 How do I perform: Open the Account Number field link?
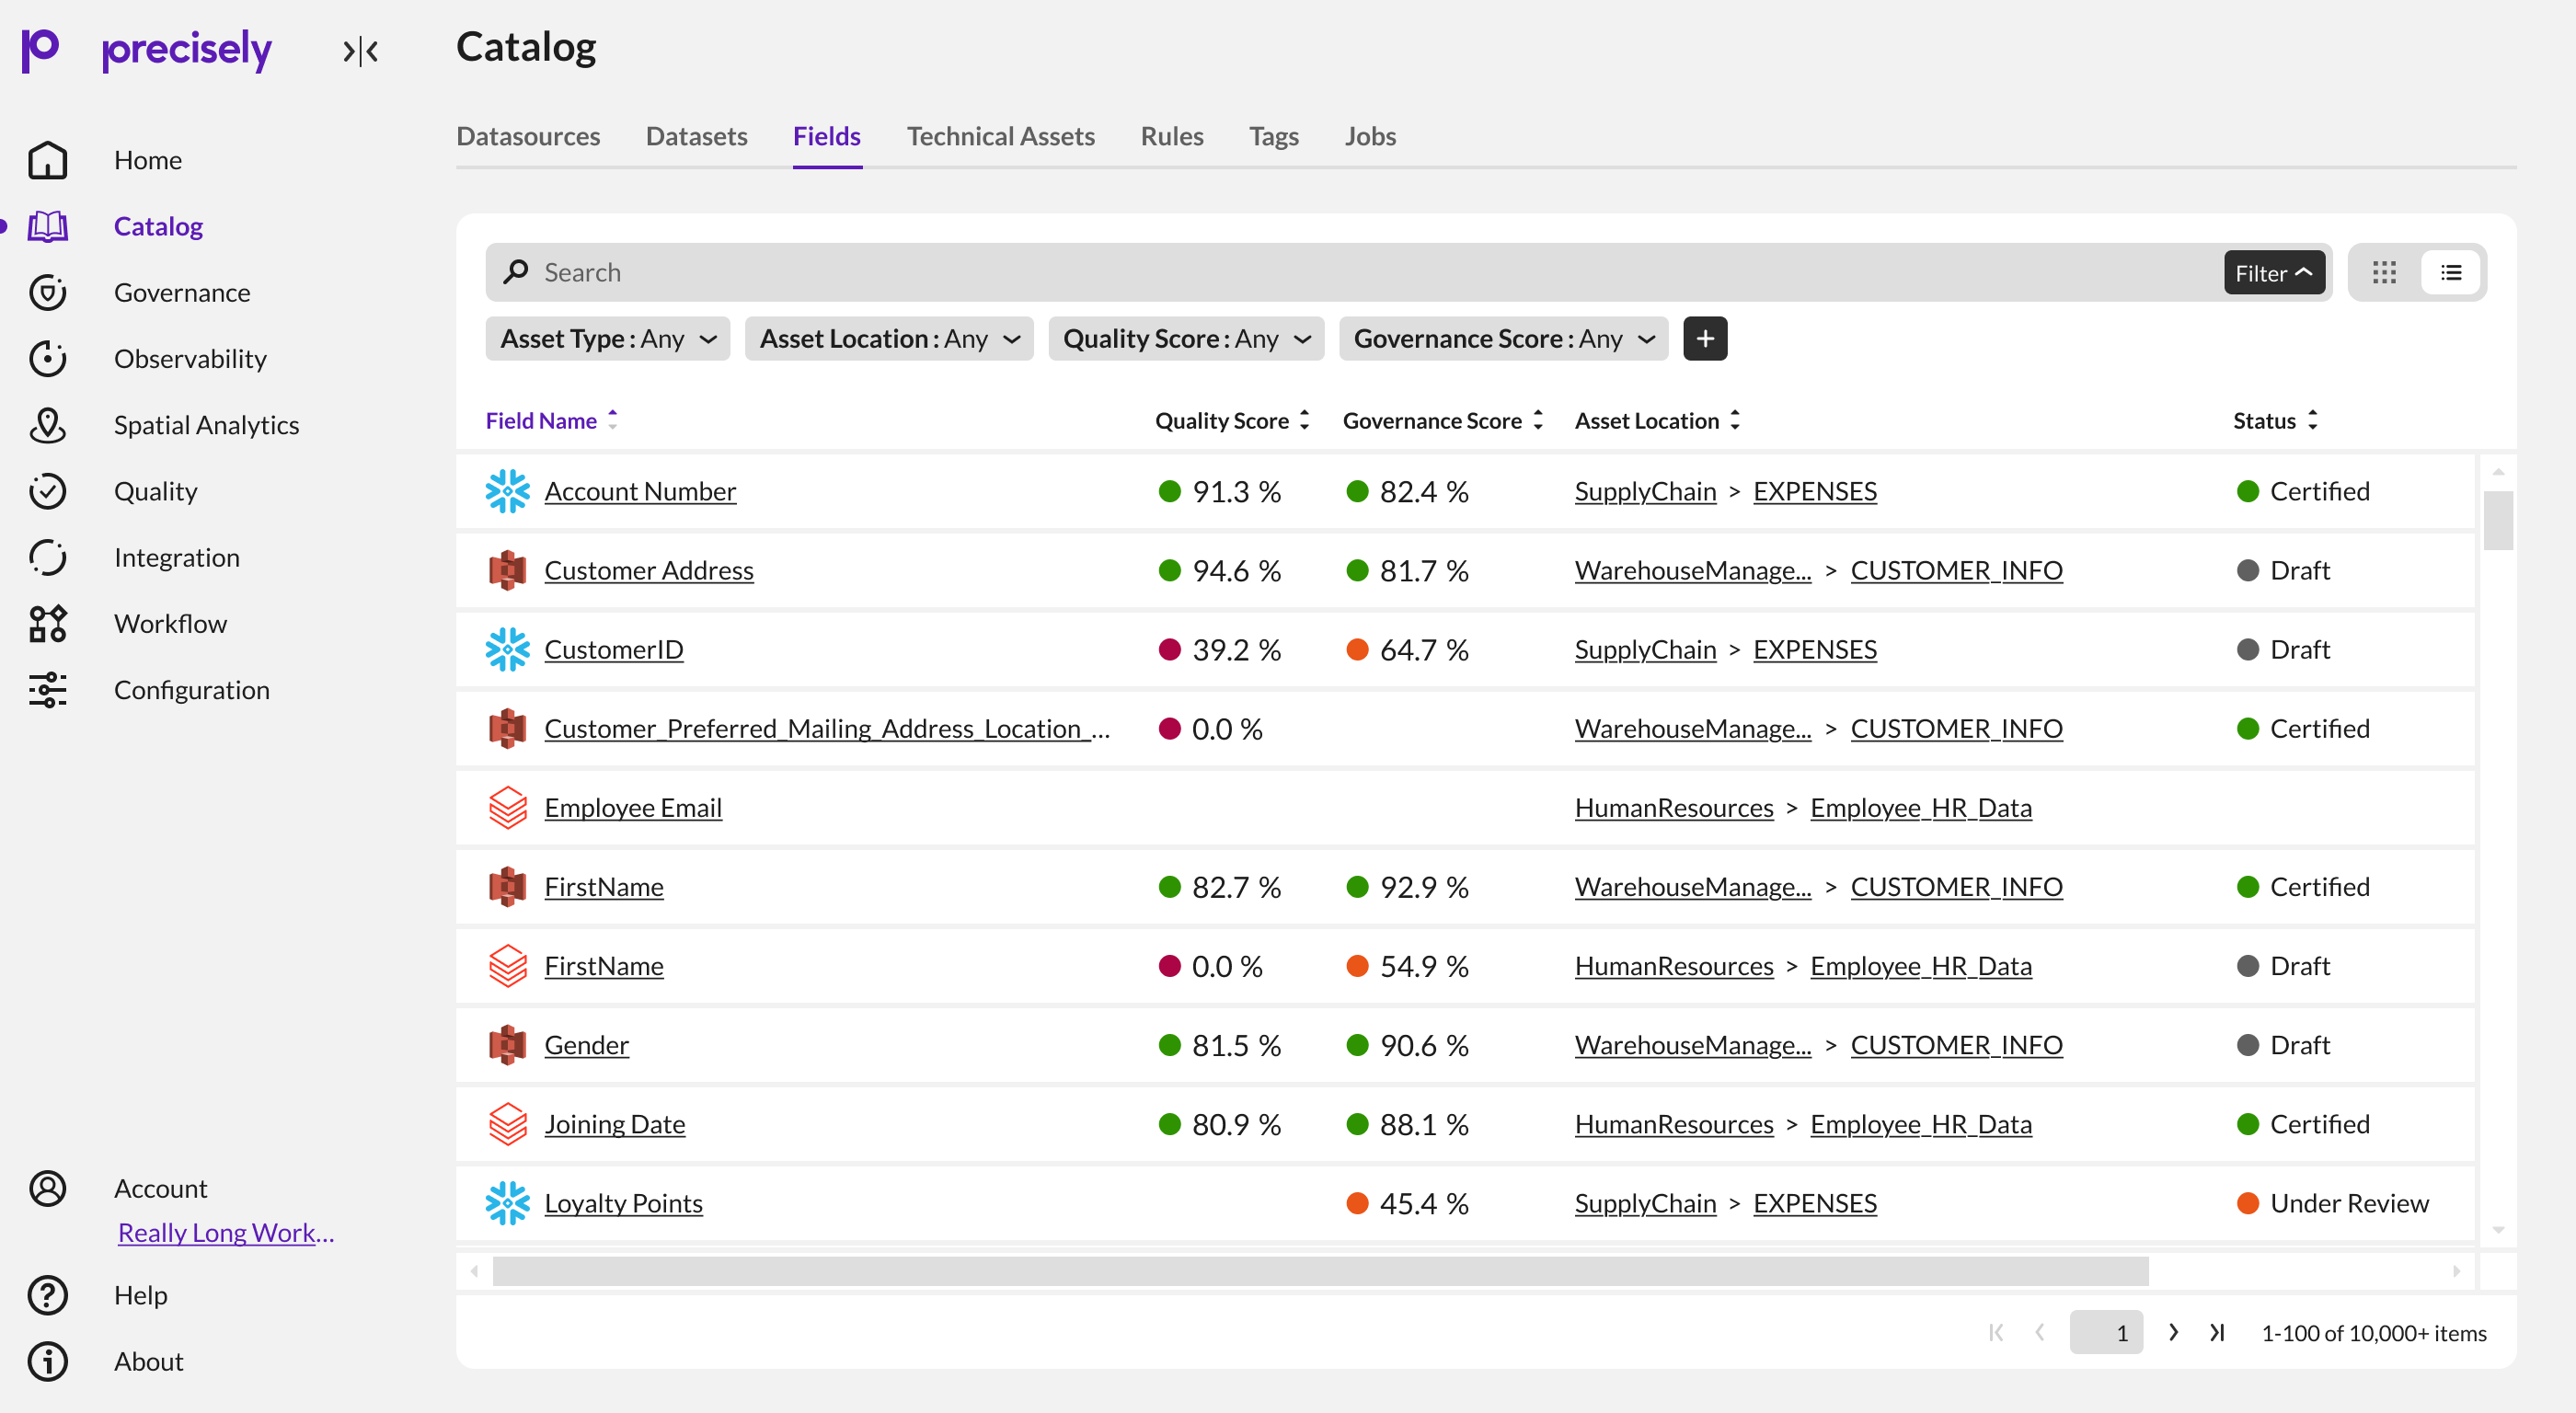click(640, 491)
